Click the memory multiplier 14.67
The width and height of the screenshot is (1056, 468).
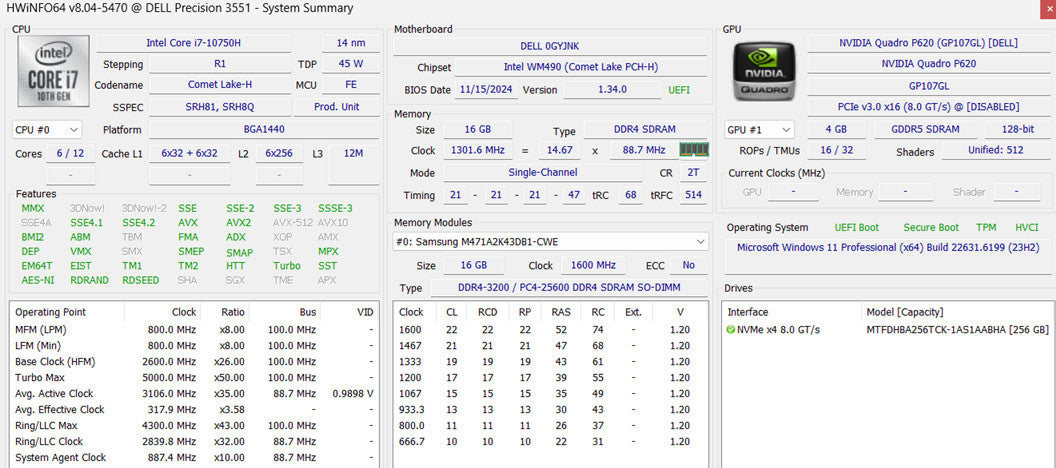(x=560, y=150)
